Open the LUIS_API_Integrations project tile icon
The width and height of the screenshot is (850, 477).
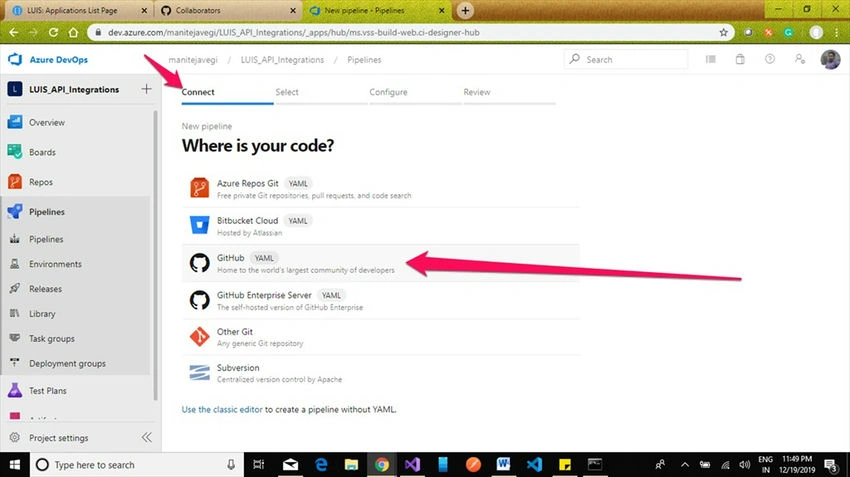coord(15,89)
